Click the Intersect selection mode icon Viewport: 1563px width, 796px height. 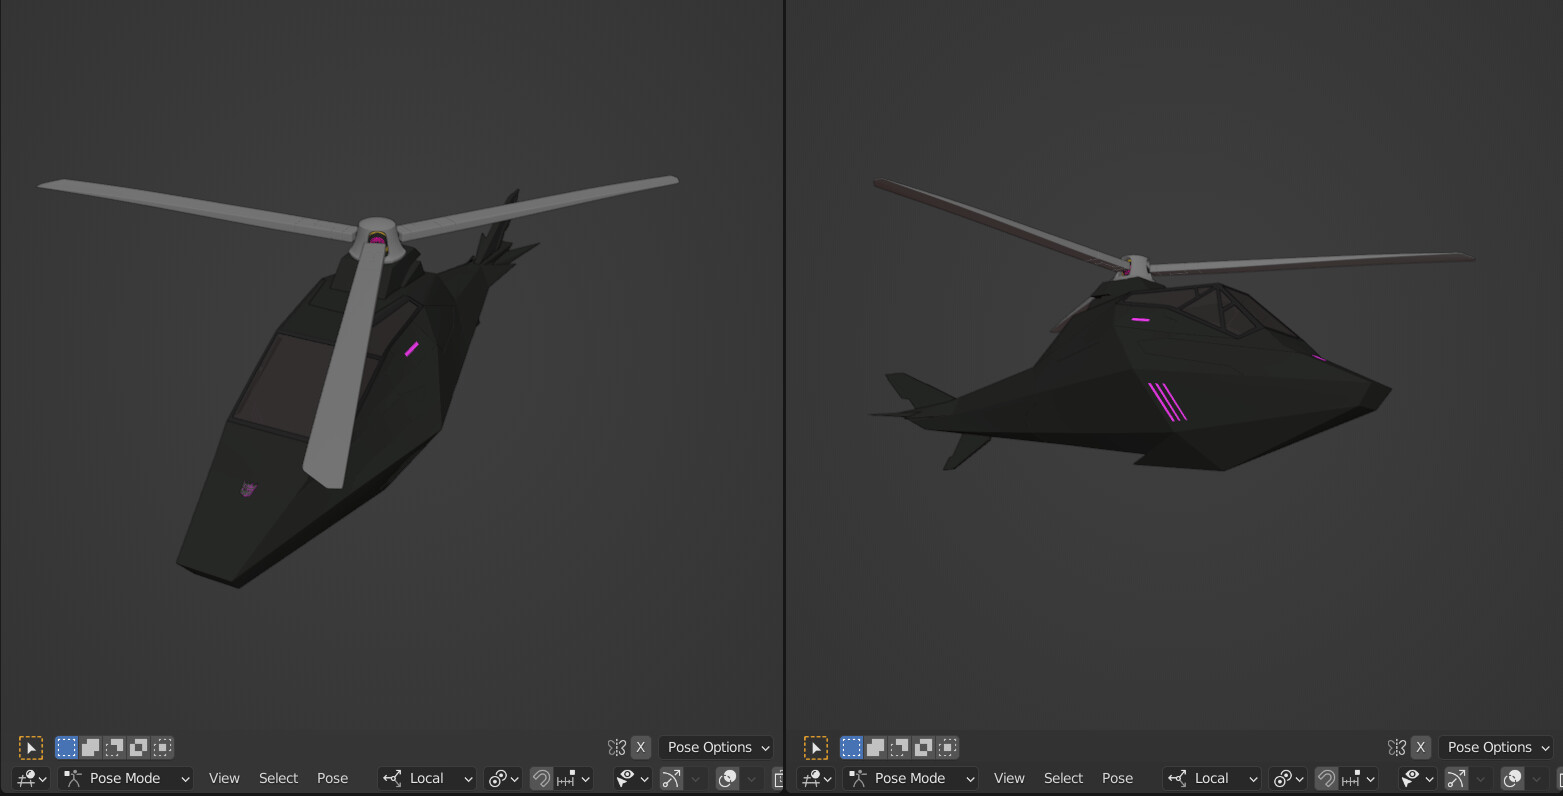162,747
